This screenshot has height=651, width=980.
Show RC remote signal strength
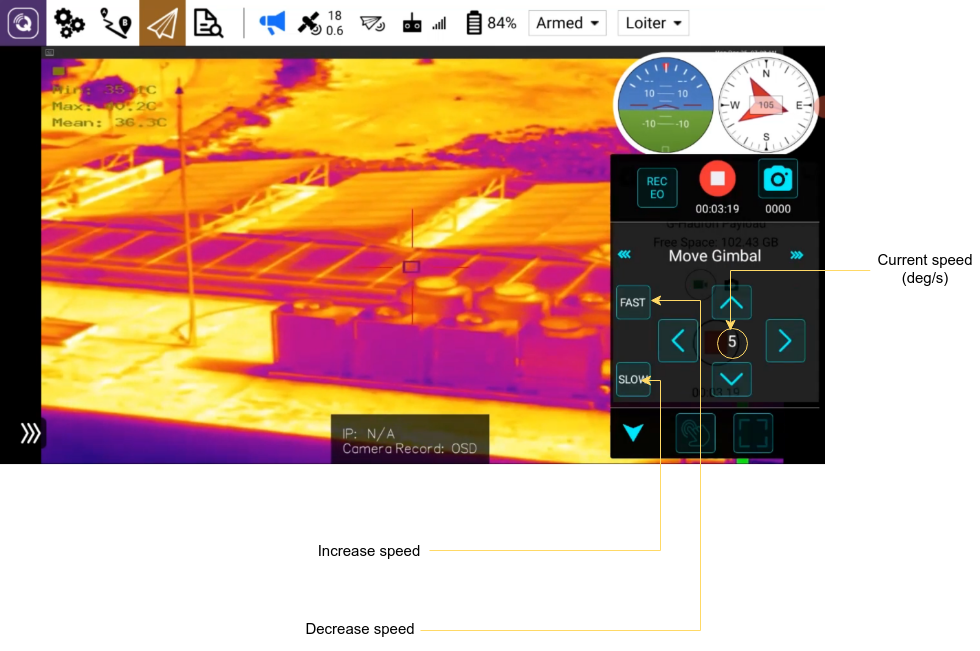pyautogui.click(x=423, y=23)
